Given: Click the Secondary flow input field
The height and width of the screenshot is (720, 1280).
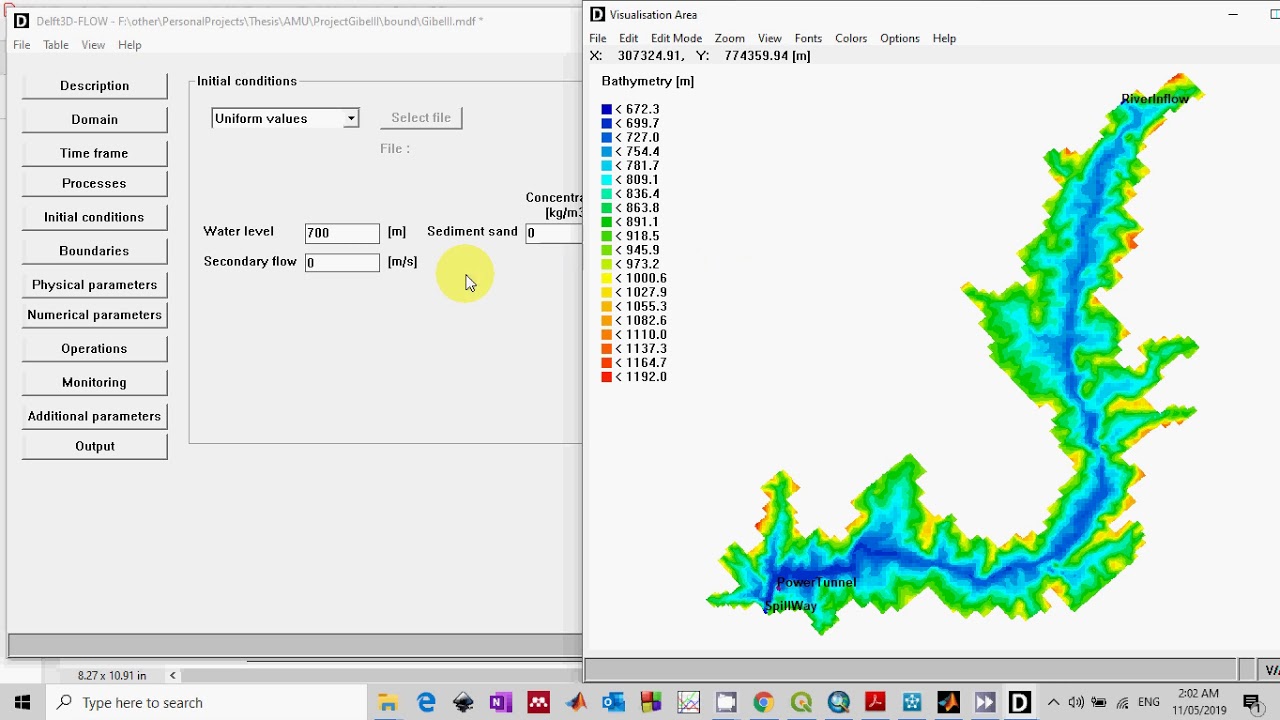Looking at the screenshot, I should [x=342, y=262].
